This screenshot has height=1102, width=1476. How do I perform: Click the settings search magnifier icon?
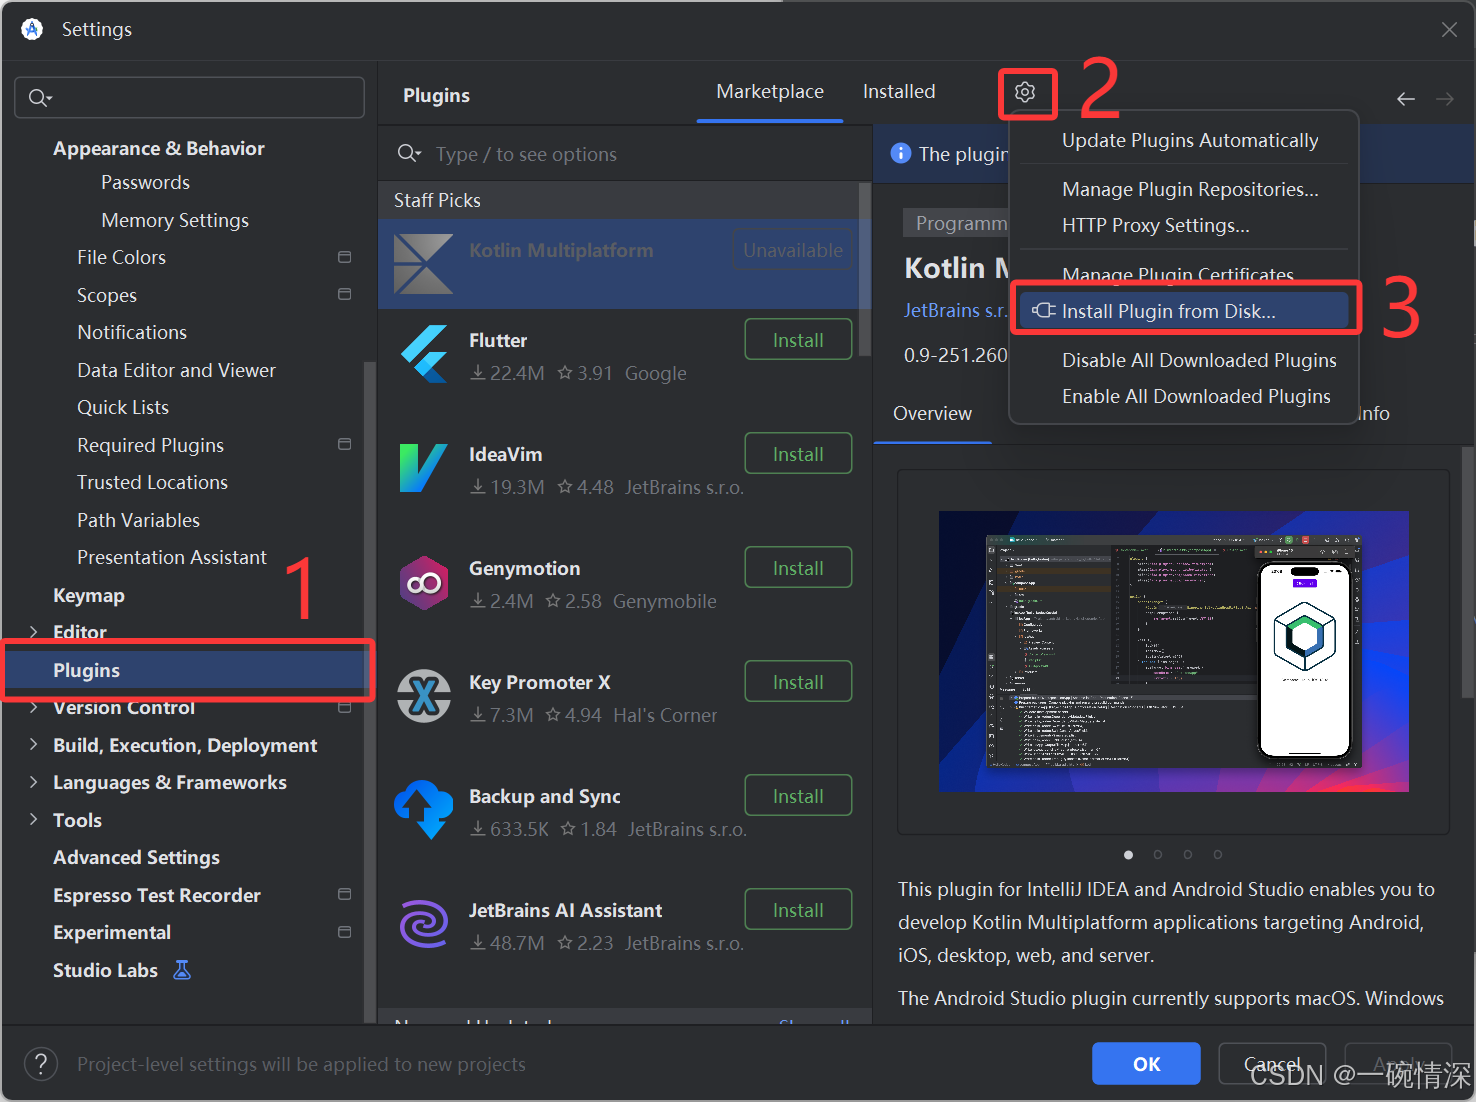40,97
